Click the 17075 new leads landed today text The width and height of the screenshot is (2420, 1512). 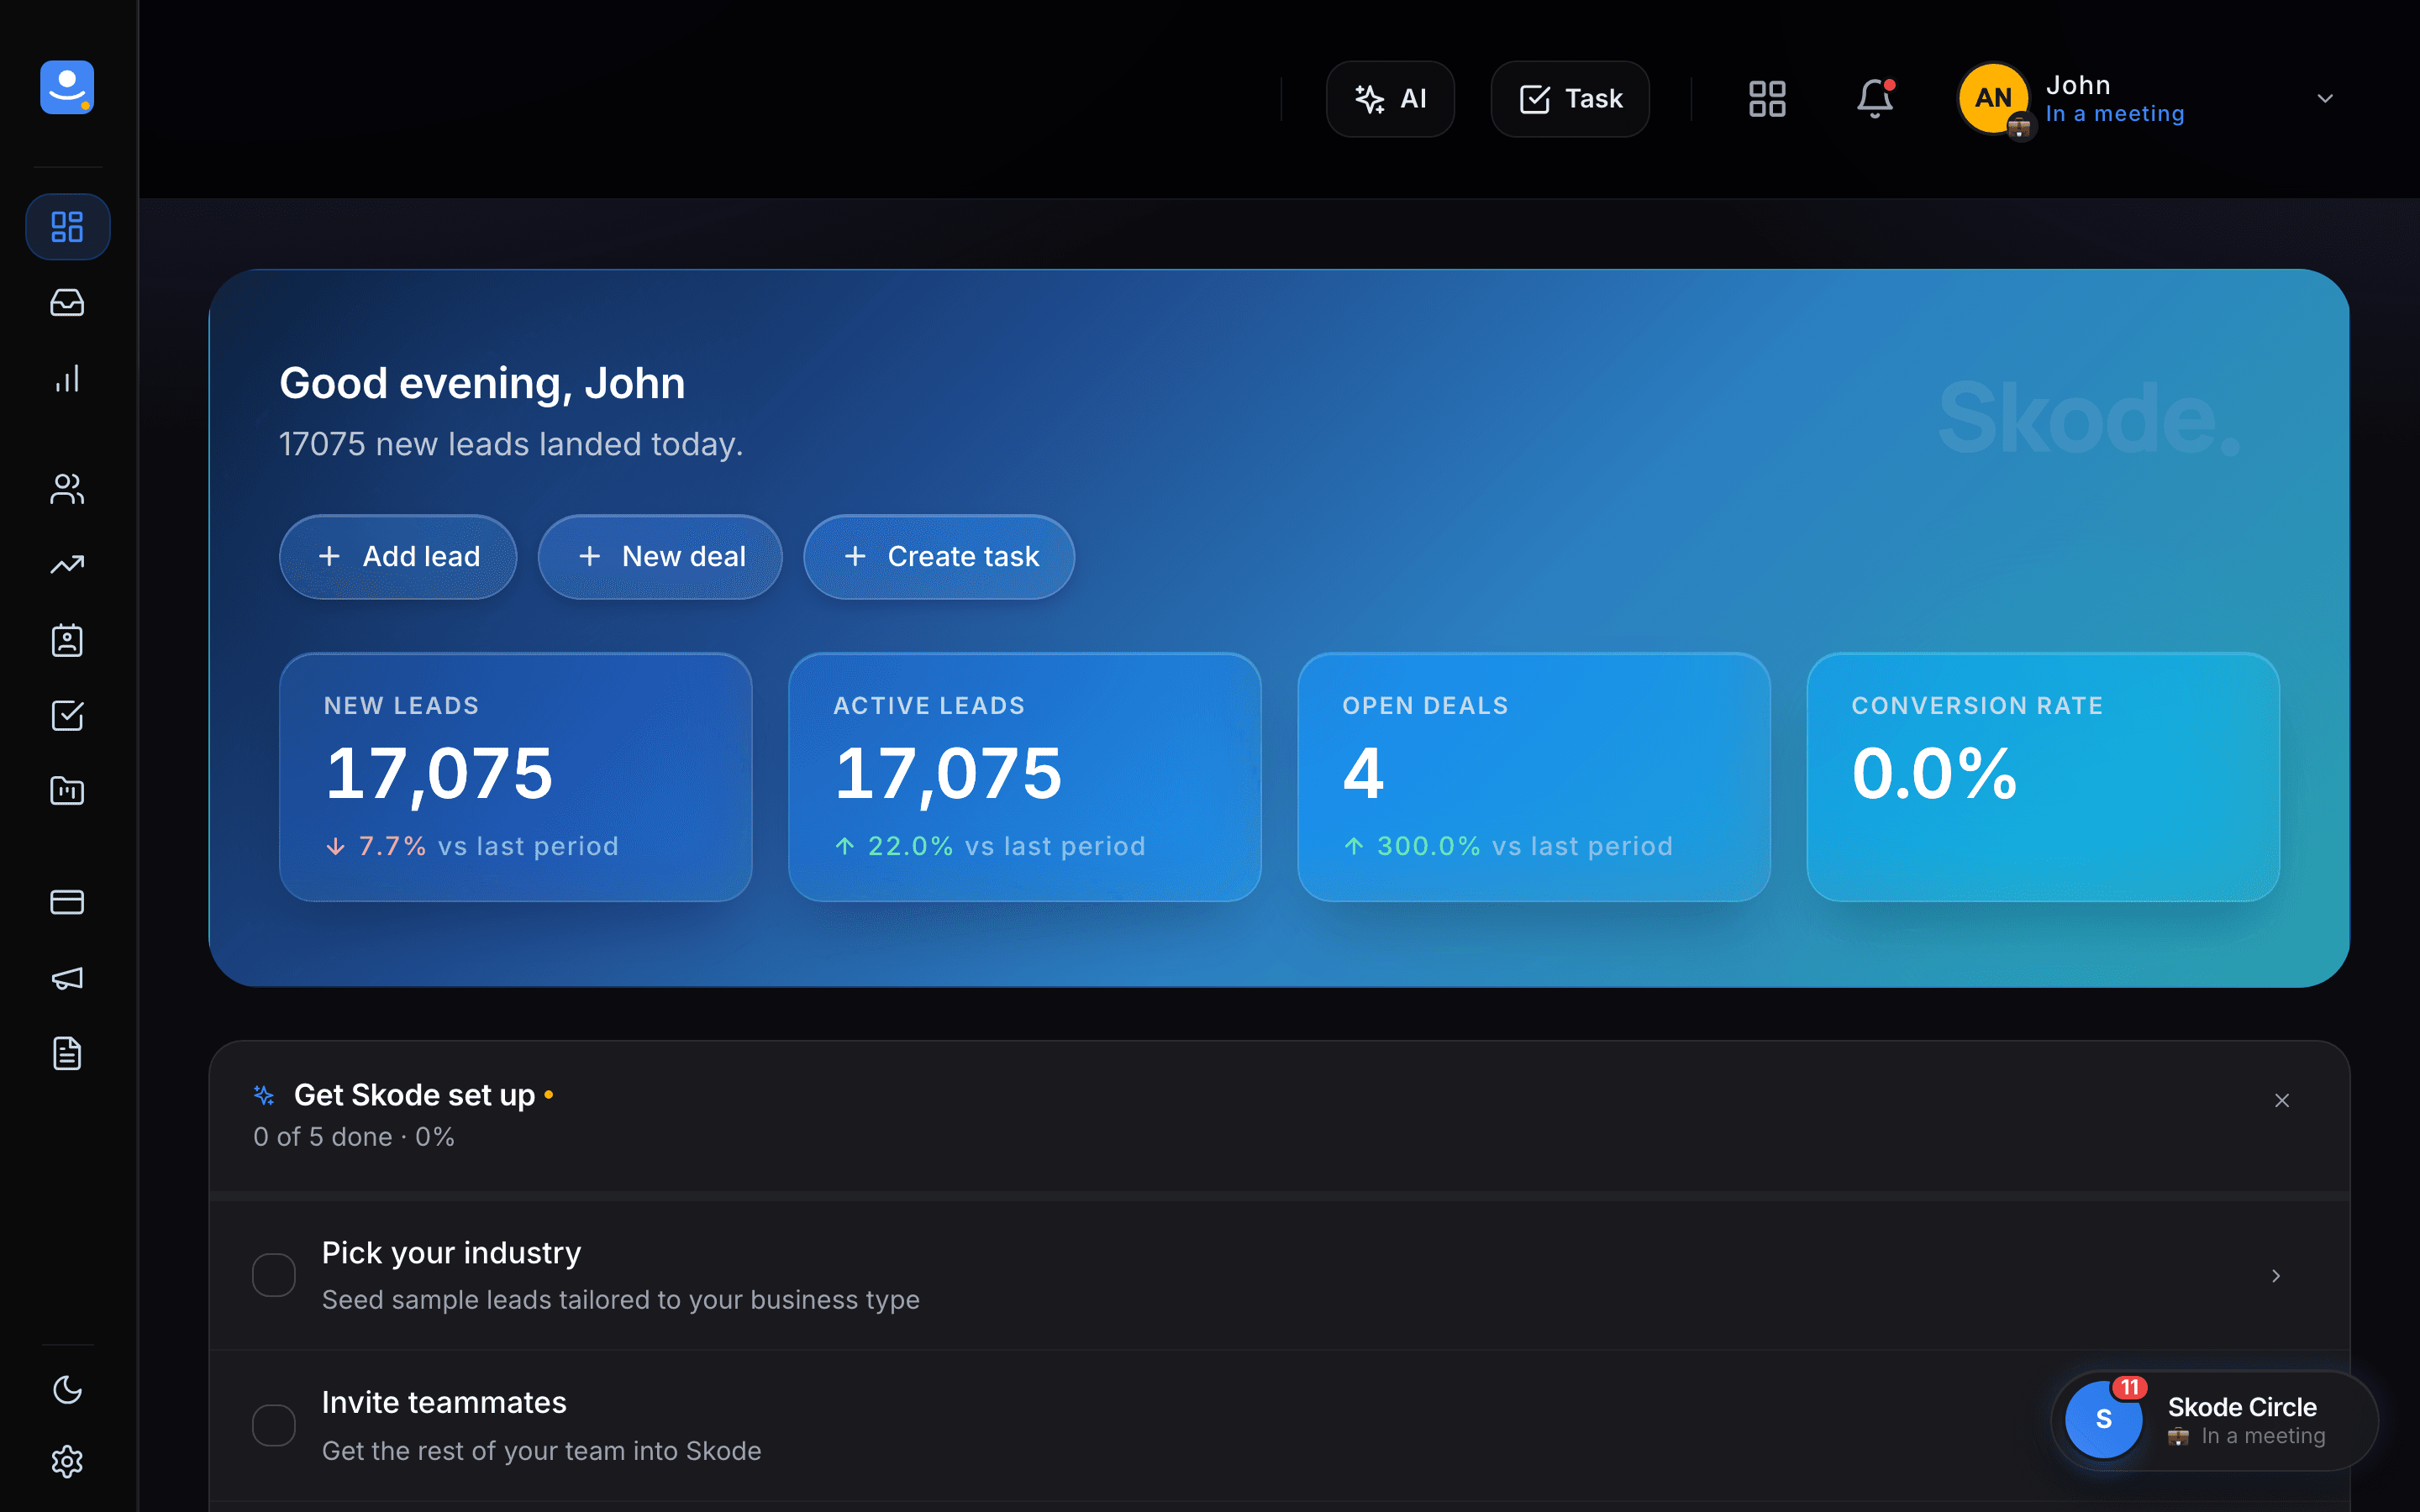pyautogui.click(x=511, y=444)
